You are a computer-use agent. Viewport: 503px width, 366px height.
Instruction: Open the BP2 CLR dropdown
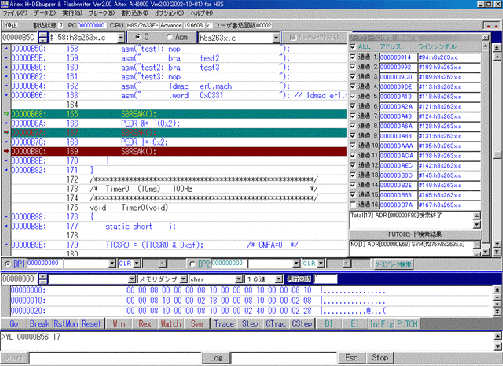[321, 264]
